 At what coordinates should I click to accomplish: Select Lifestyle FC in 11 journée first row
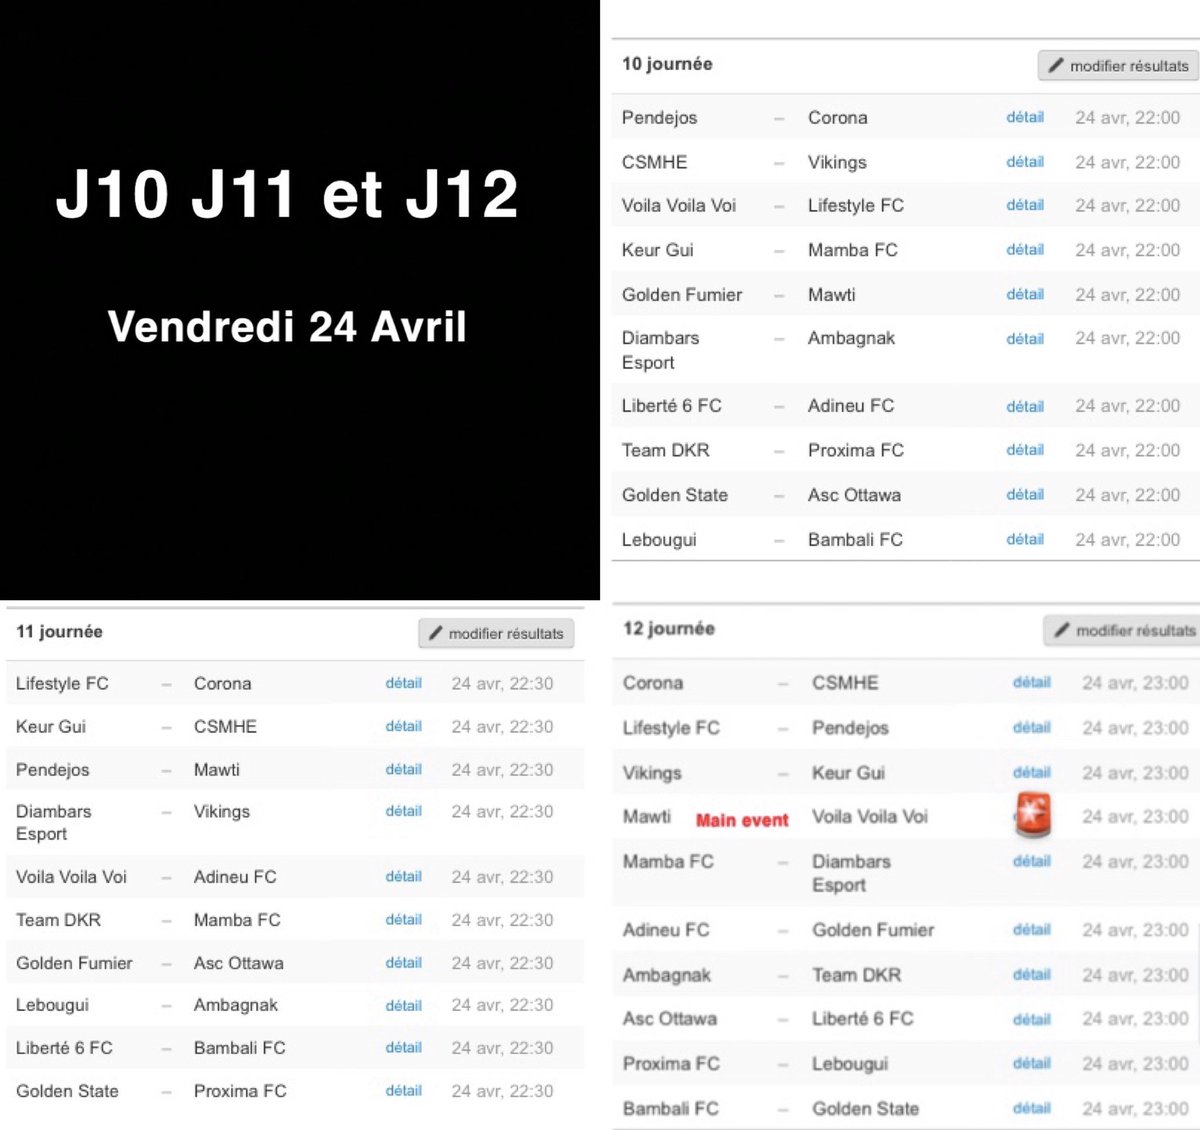point(62,684)
